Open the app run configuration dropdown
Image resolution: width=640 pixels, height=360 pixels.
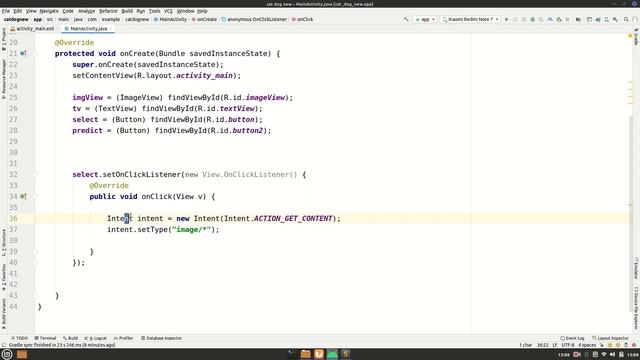(x=425, y=19)
